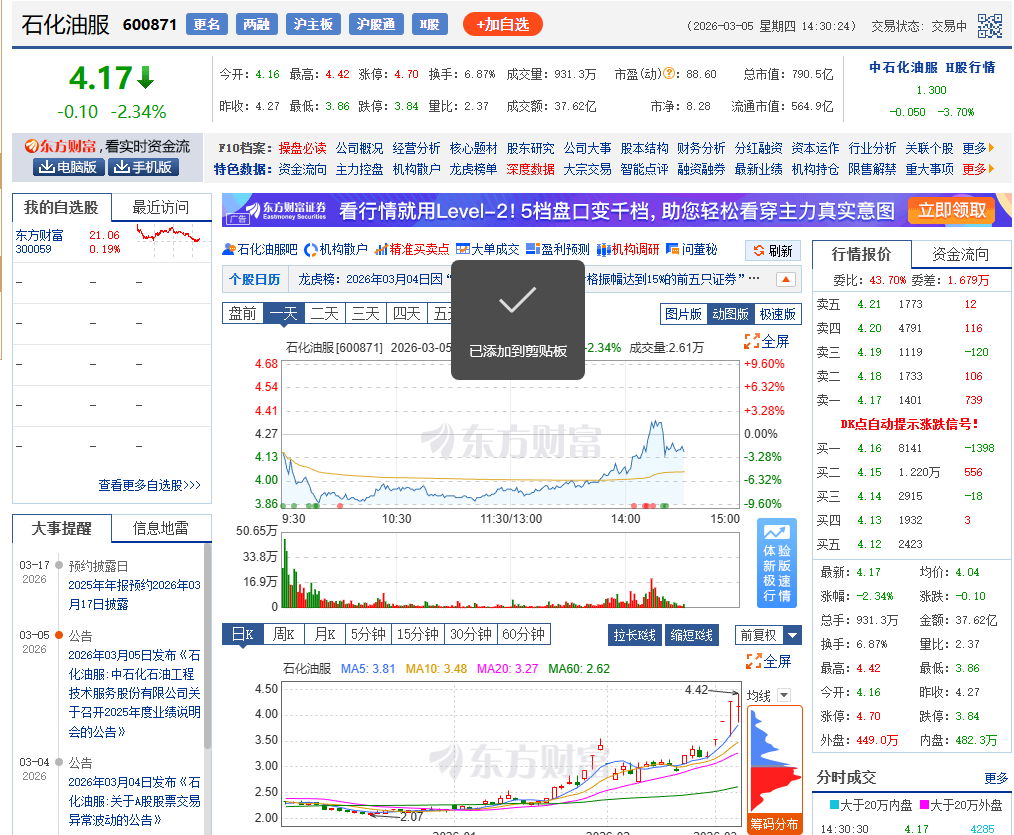Switch to 60分钟 K-line tab
The image size is (1014, 835).
tap(523, 634)
